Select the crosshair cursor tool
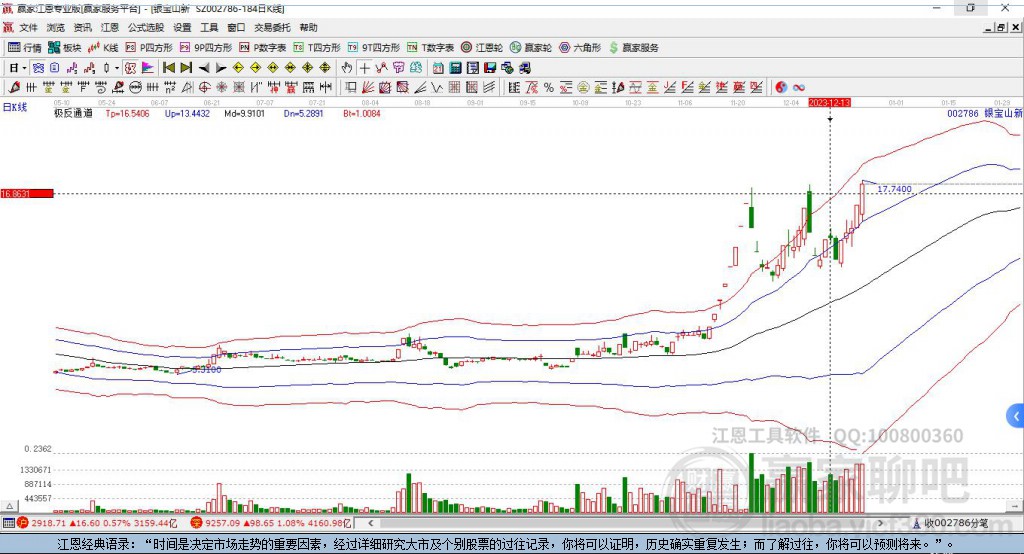 [x=364, y=68]
